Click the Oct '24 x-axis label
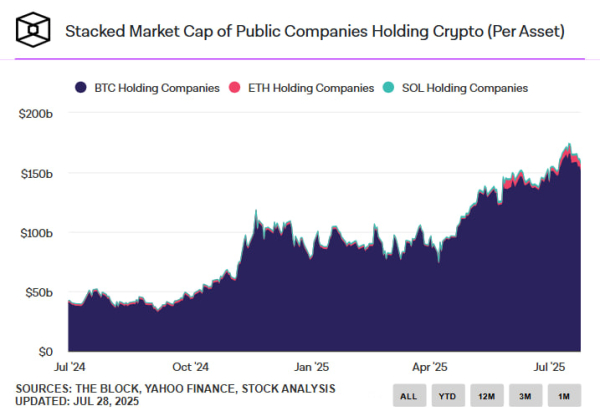Screen dimensions: 600x411 [x=191, y=367]
